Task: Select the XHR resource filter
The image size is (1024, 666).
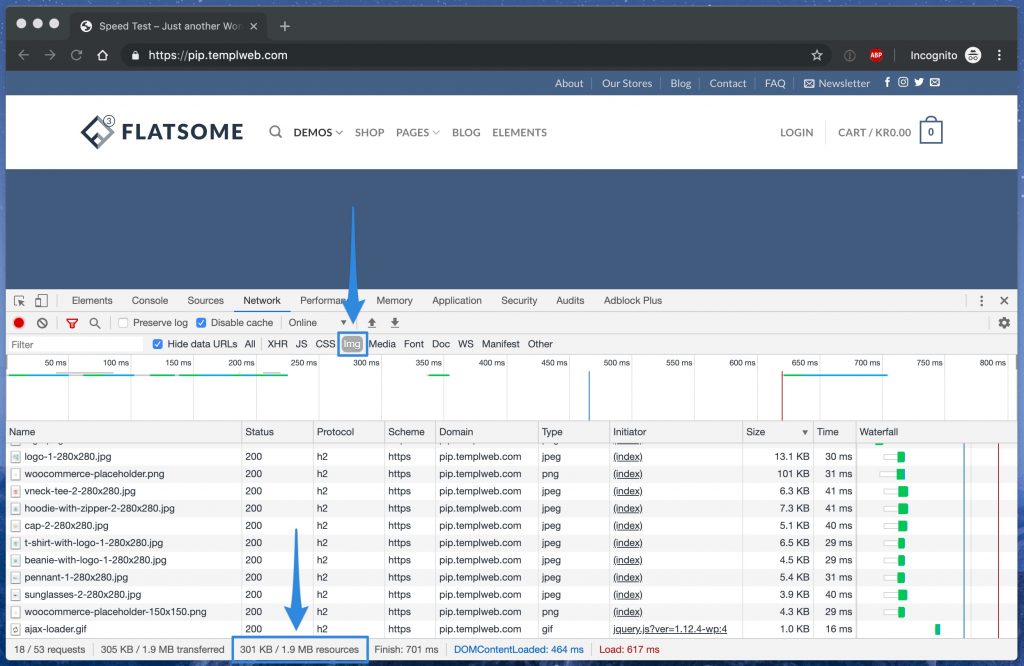Action: tap(278, 344)
